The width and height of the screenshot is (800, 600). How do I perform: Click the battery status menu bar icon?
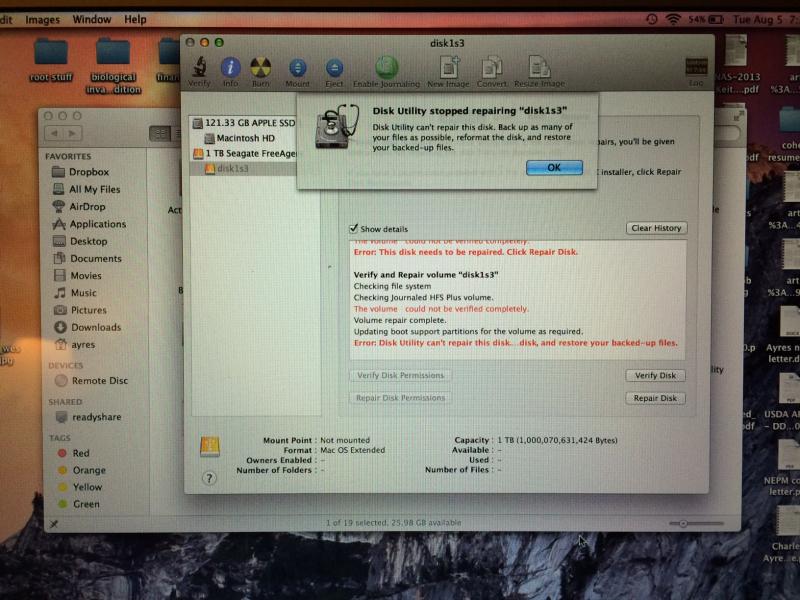pos(707,19)
